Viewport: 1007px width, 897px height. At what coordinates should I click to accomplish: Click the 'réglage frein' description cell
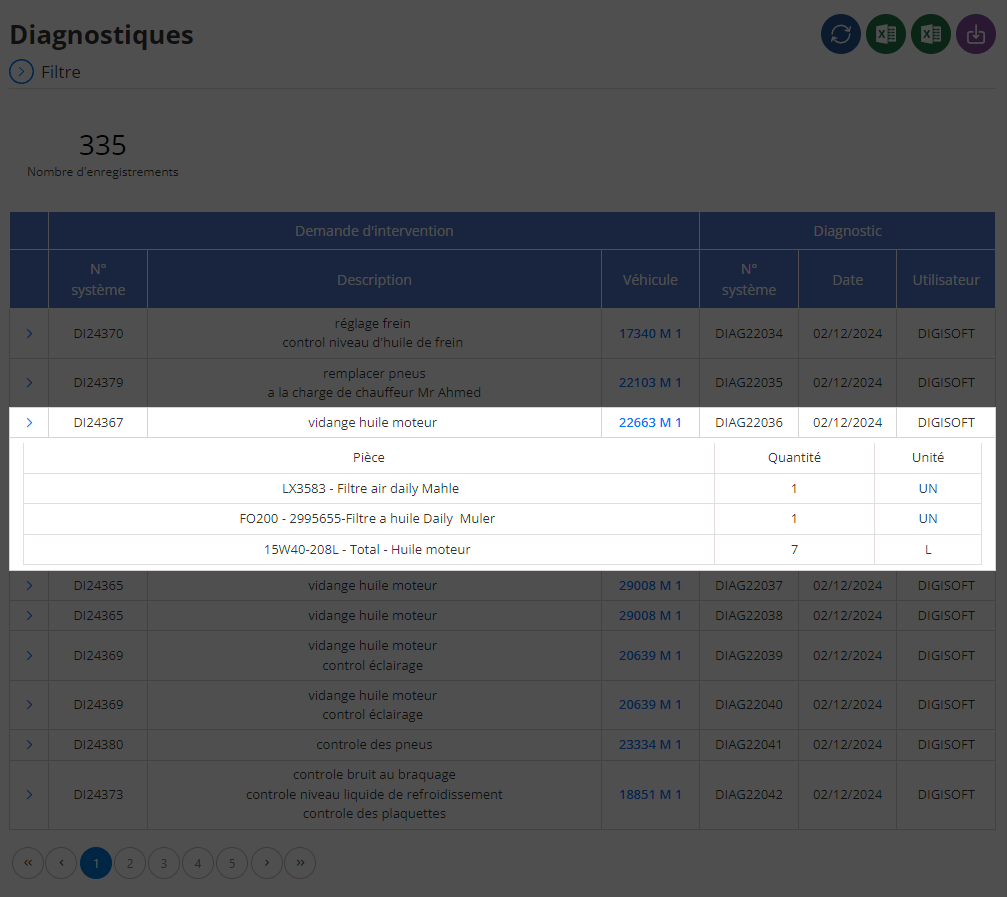tap(374, 333)
